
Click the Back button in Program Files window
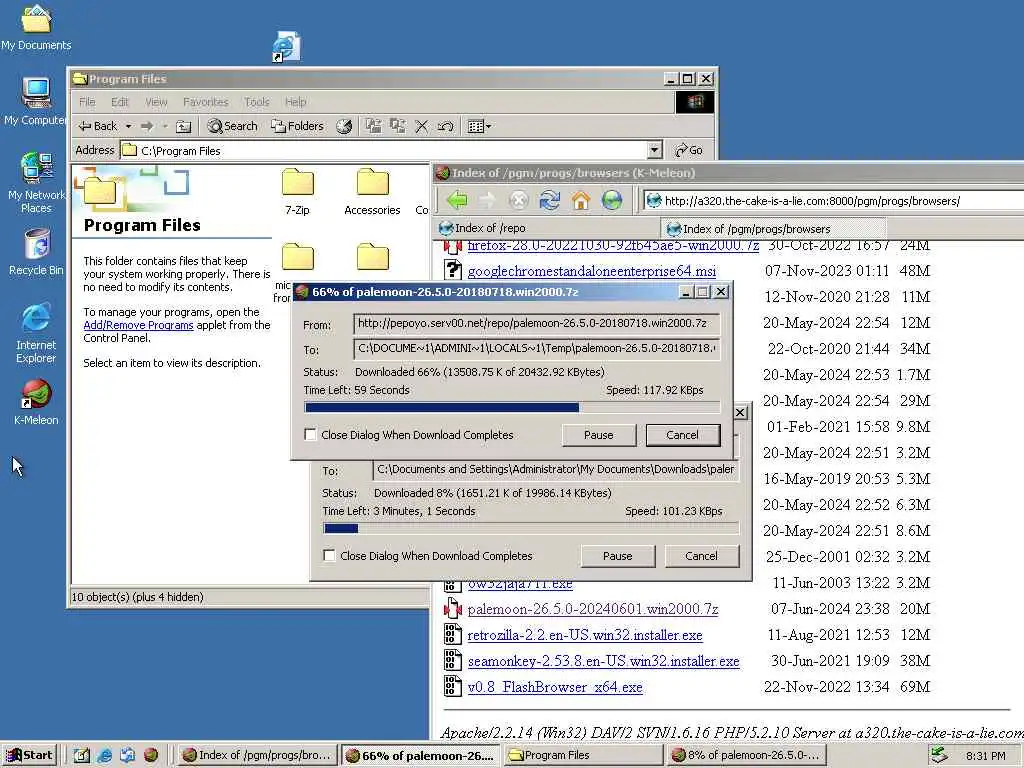tap(98, 126)
